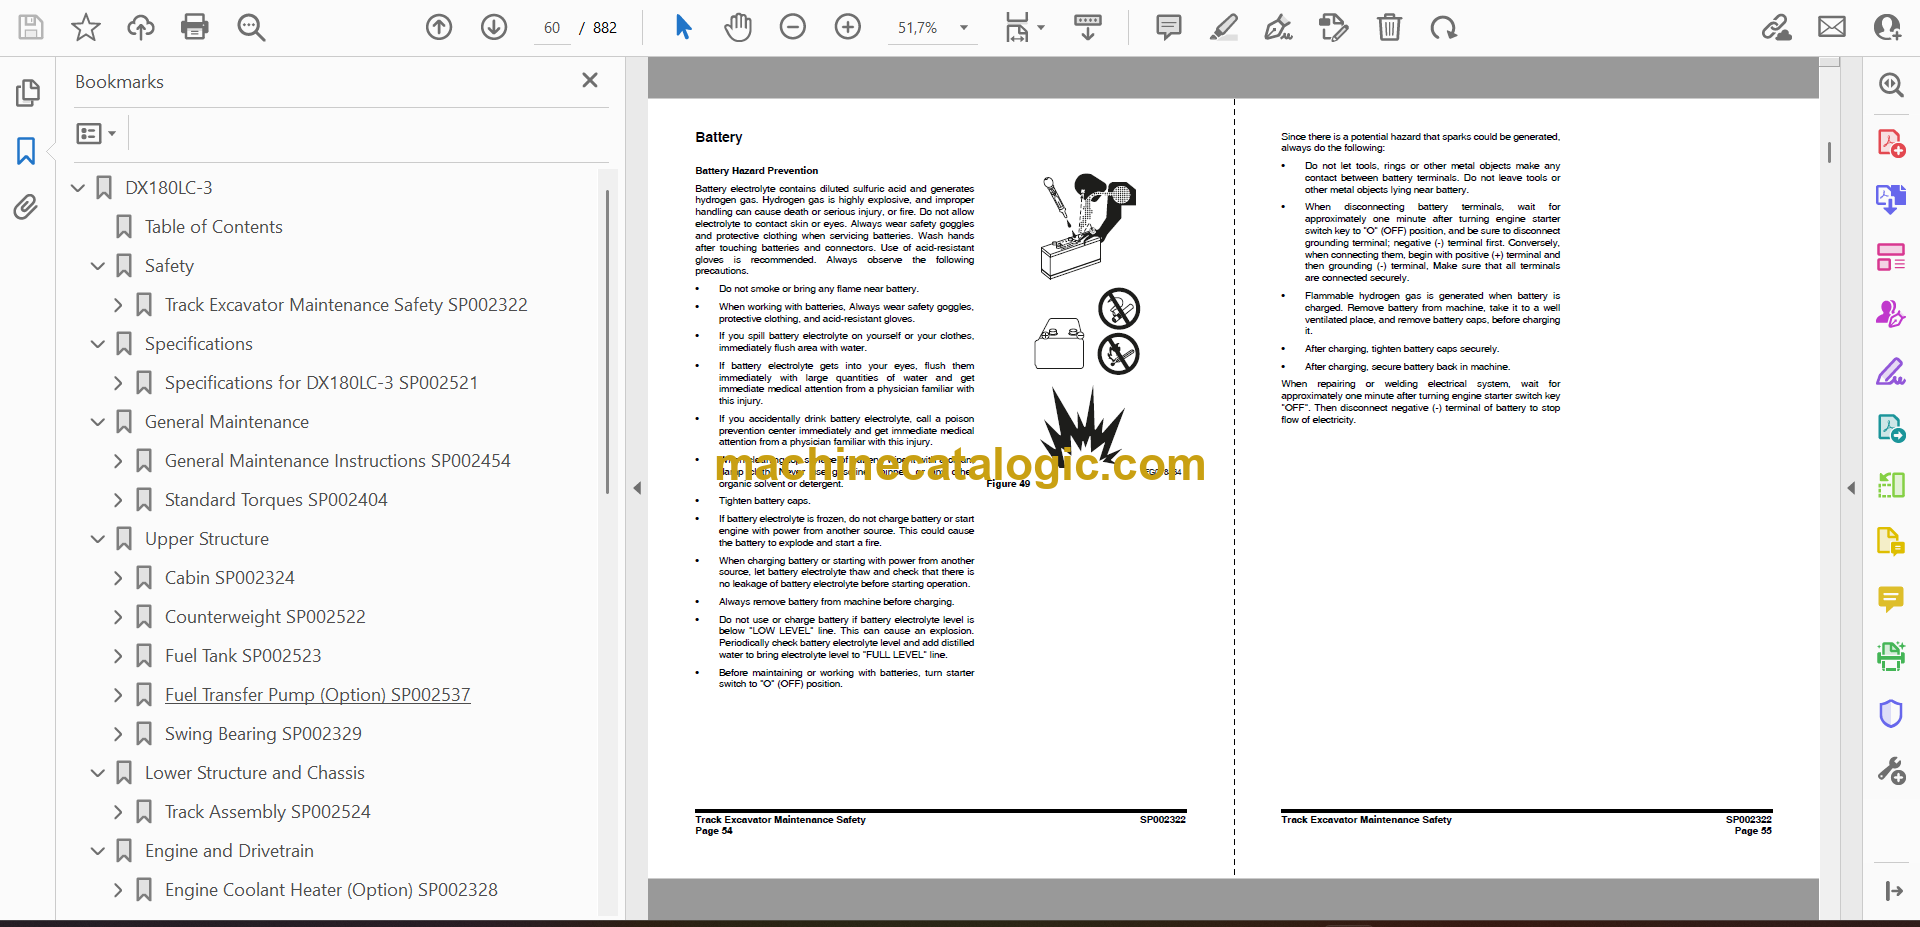
Task: Click the read mode keyboard icon
Action: click(1088, 27)
